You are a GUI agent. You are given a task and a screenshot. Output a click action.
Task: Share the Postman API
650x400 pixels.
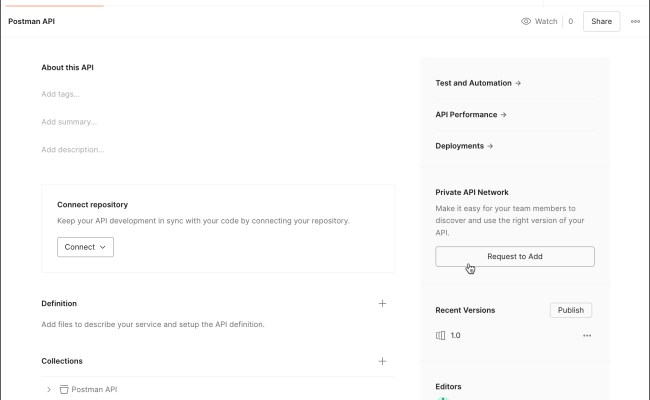pyautogui.click(x=601, y=21)
